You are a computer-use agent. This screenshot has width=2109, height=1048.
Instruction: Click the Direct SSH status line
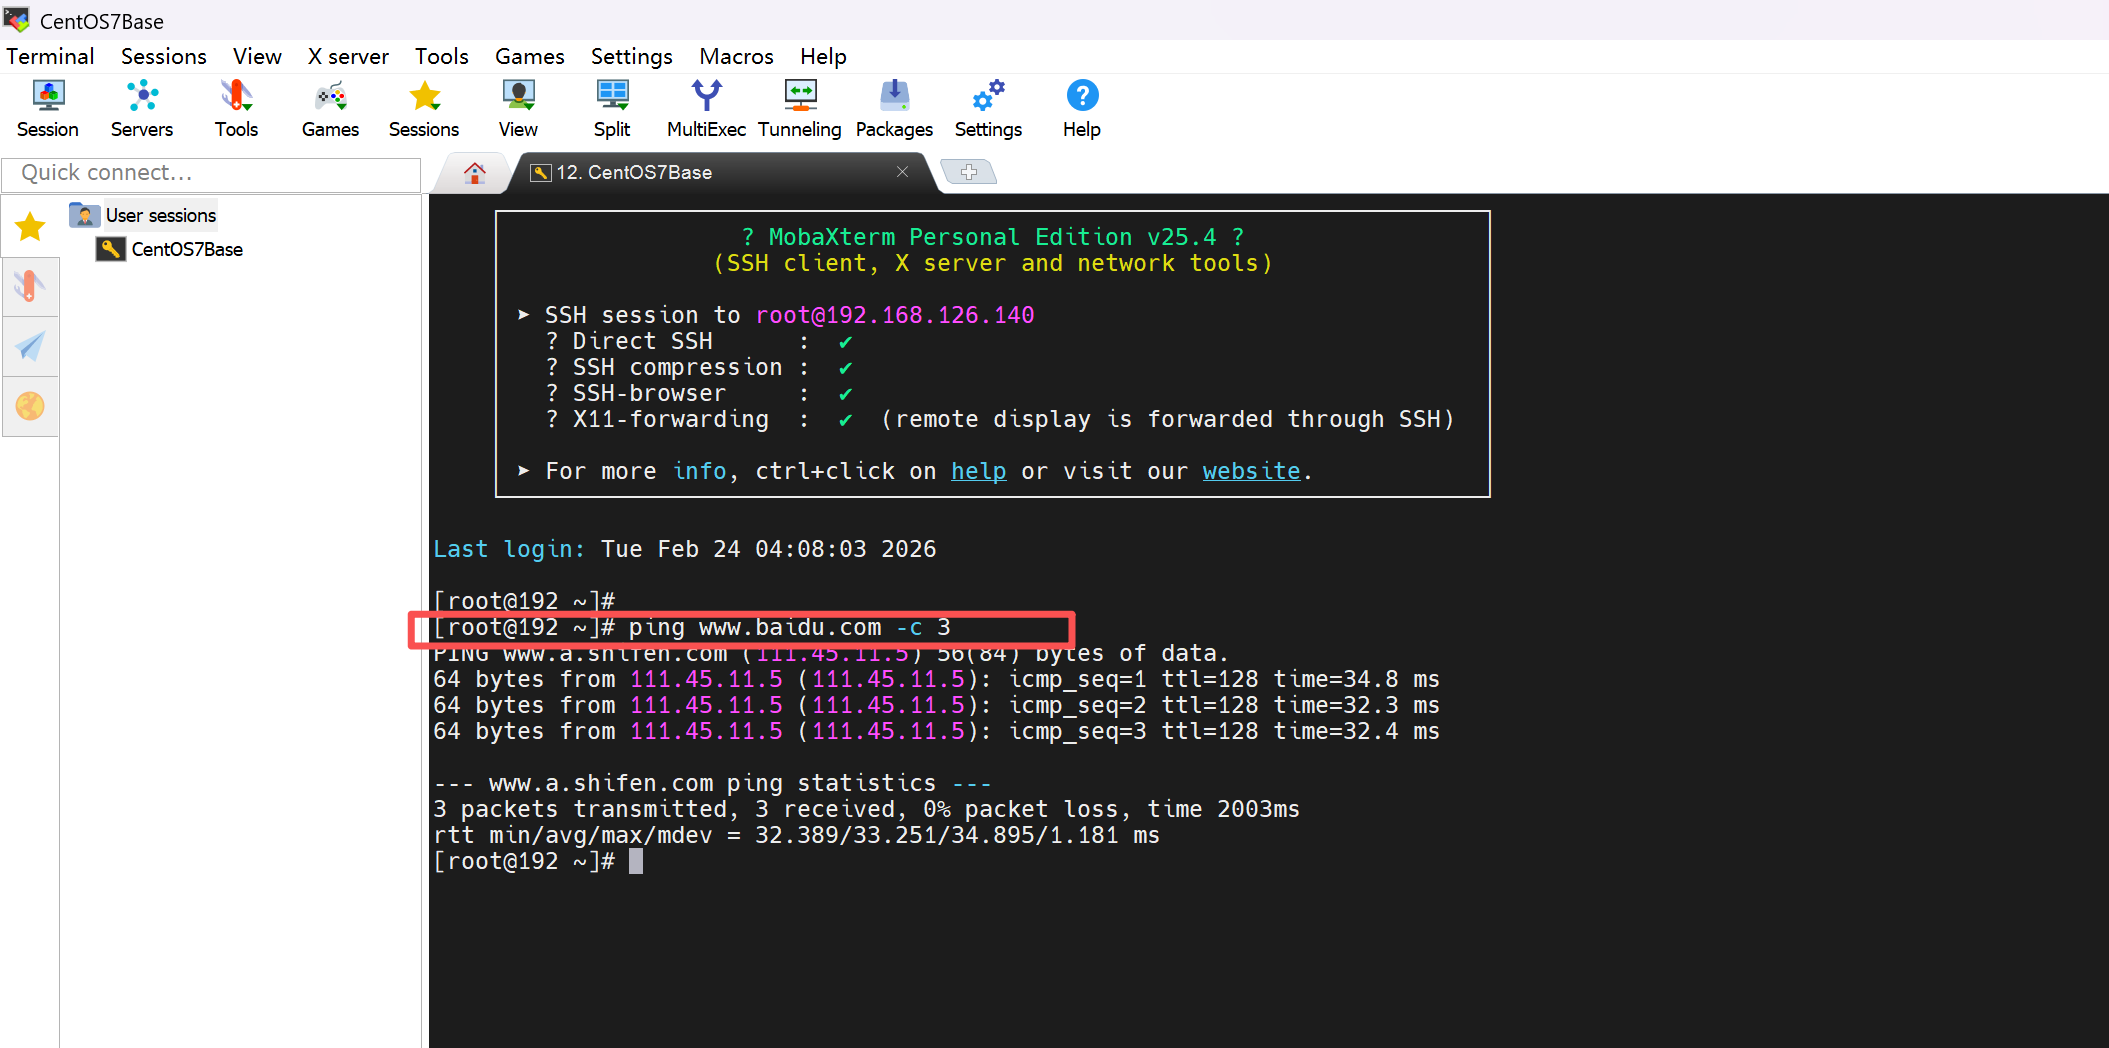pyautogui.click(x=700, y=341)
